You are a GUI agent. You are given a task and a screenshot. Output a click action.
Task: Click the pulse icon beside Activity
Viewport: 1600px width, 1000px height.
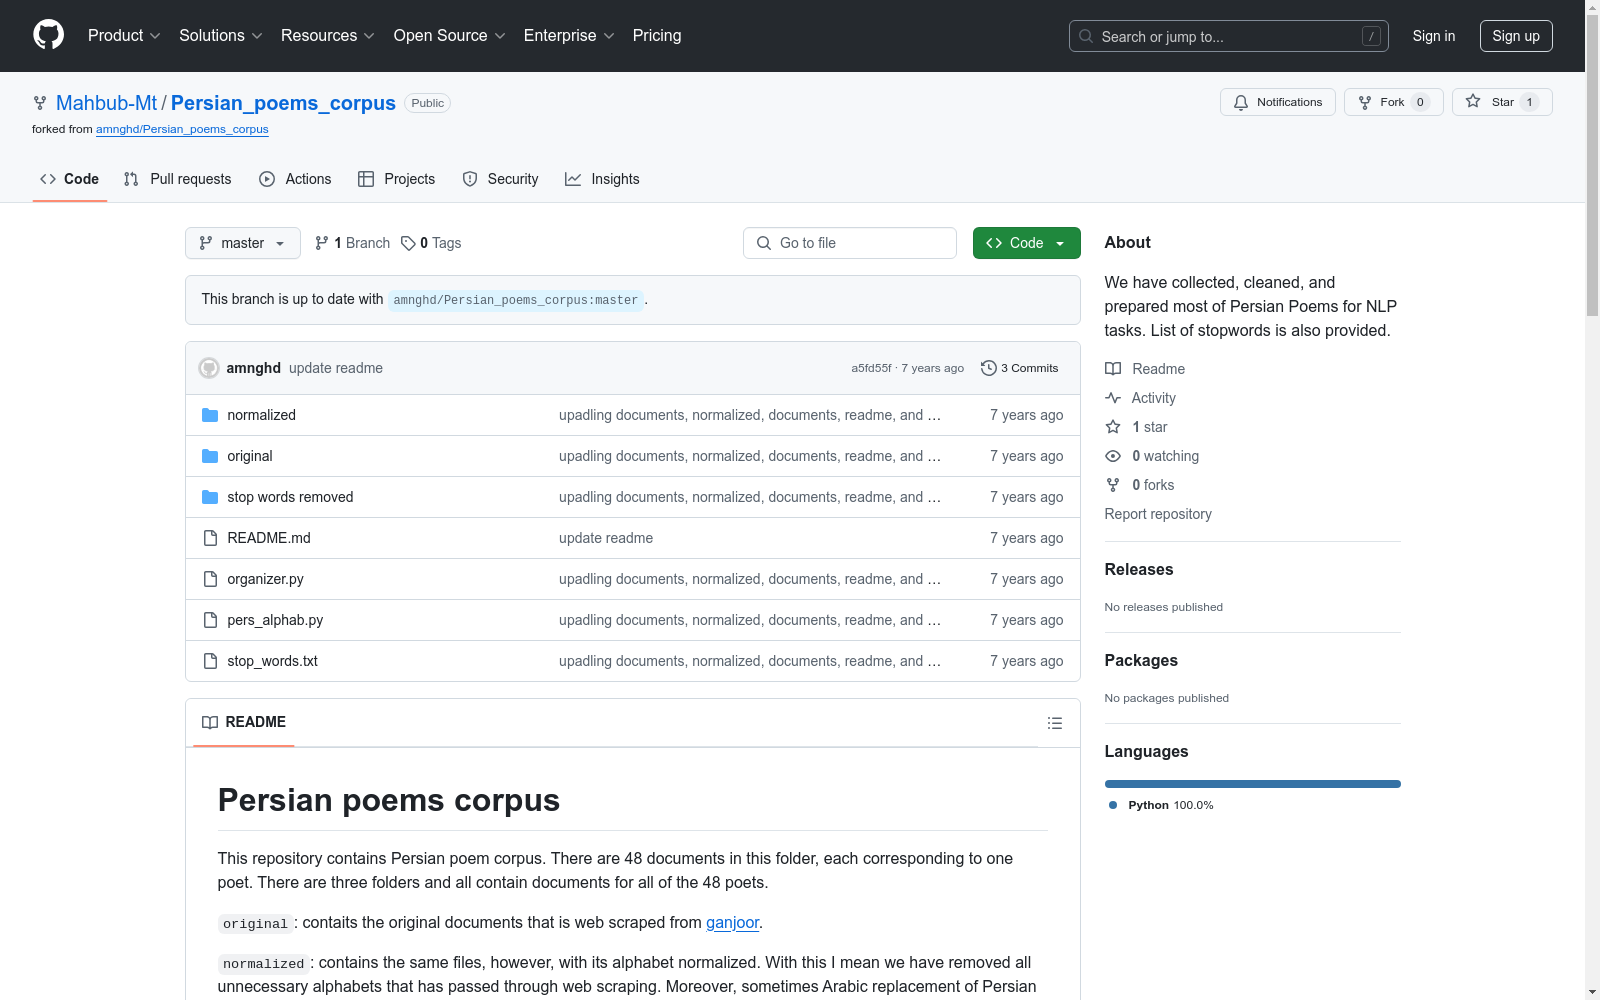[x=1113, y=398]
